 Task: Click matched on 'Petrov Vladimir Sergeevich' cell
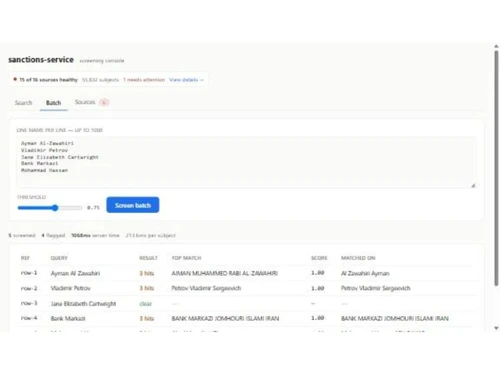pos(375,288)
